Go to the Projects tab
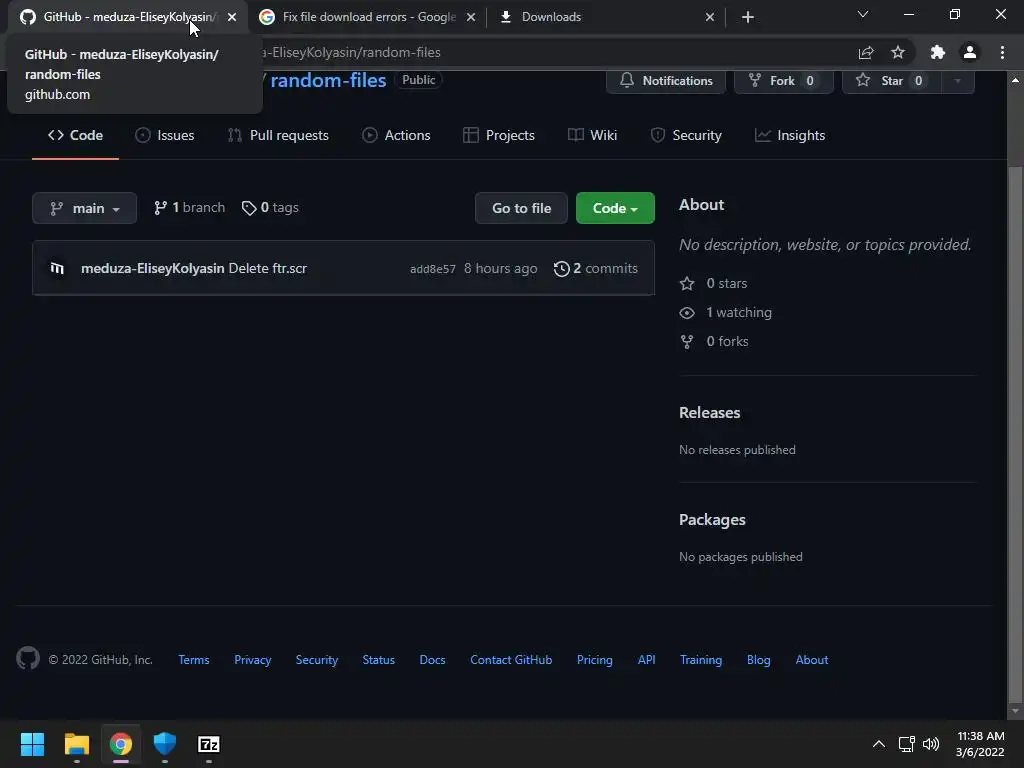Image resolution: width=1024 pixels, height=768 pixels. coord(499,135)
